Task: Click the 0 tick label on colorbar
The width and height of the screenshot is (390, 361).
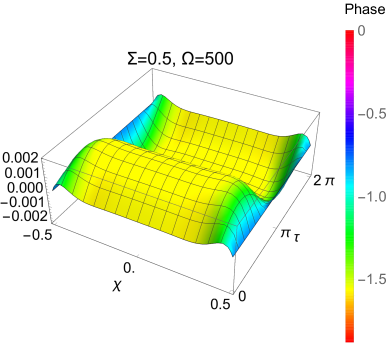Action: pos(361,31)
